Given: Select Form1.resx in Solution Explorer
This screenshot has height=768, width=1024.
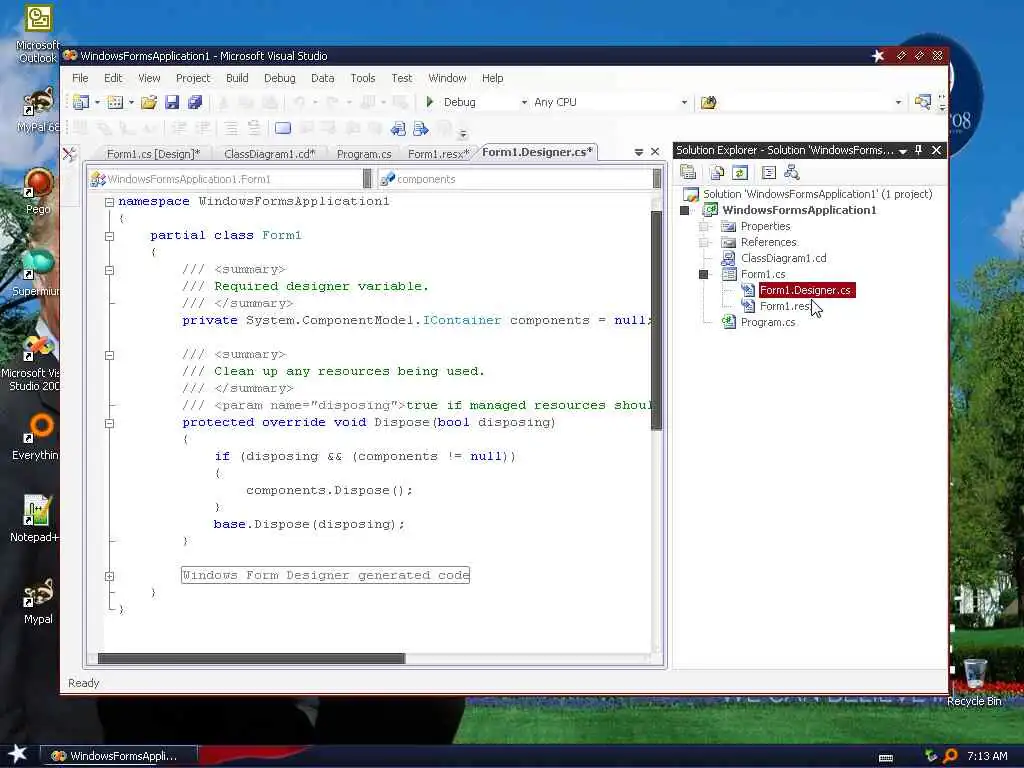Looking at the screenshot, I should [x=785, y=306].
